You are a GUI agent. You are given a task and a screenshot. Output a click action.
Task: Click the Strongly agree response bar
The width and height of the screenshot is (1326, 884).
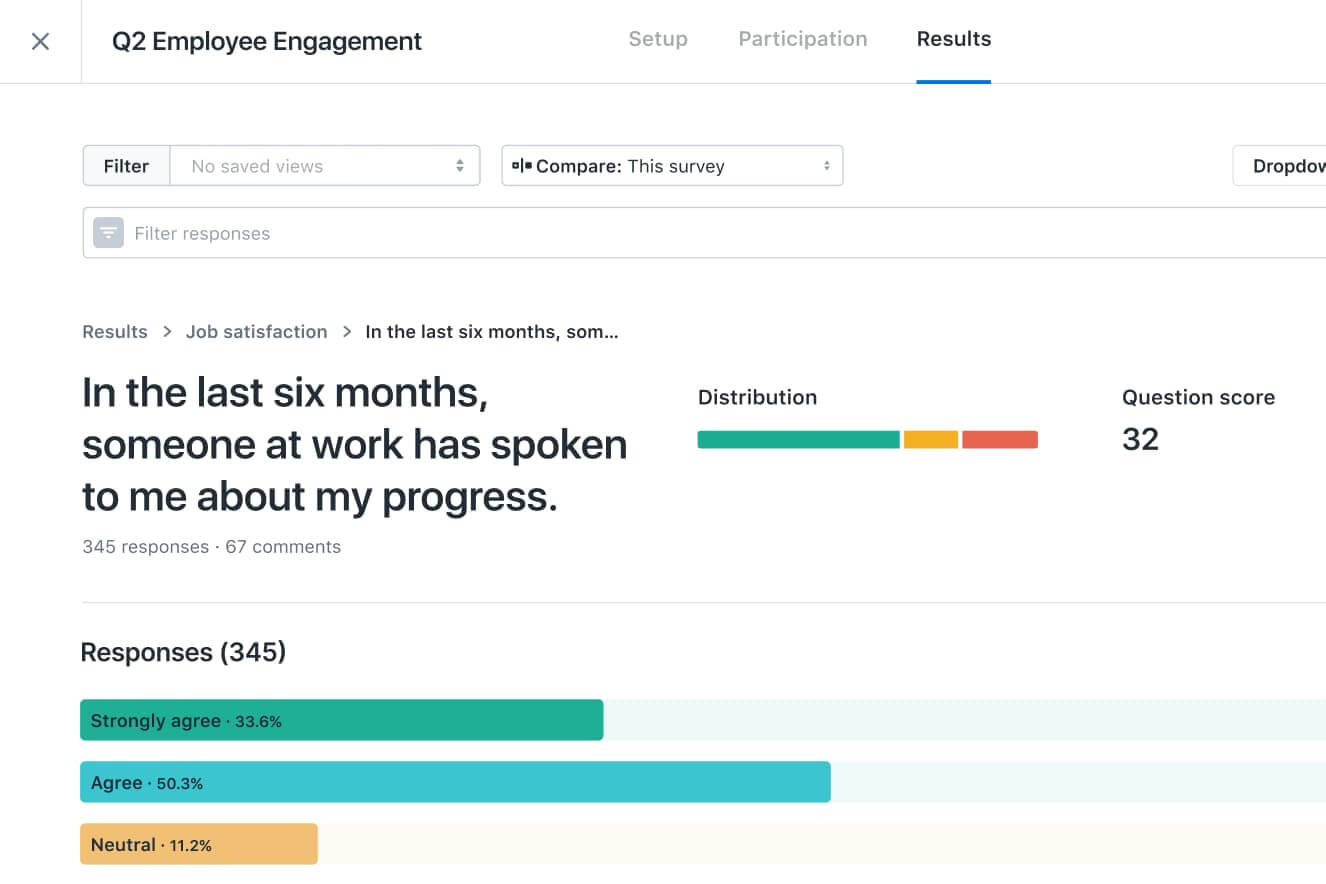coord(340,719)
